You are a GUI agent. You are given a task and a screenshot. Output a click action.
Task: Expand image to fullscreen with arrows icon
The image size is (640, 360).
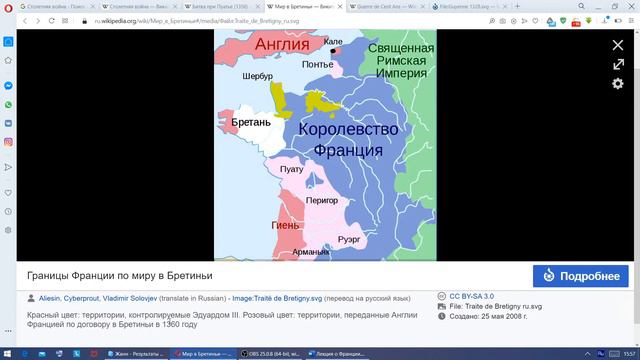point(618,64)
